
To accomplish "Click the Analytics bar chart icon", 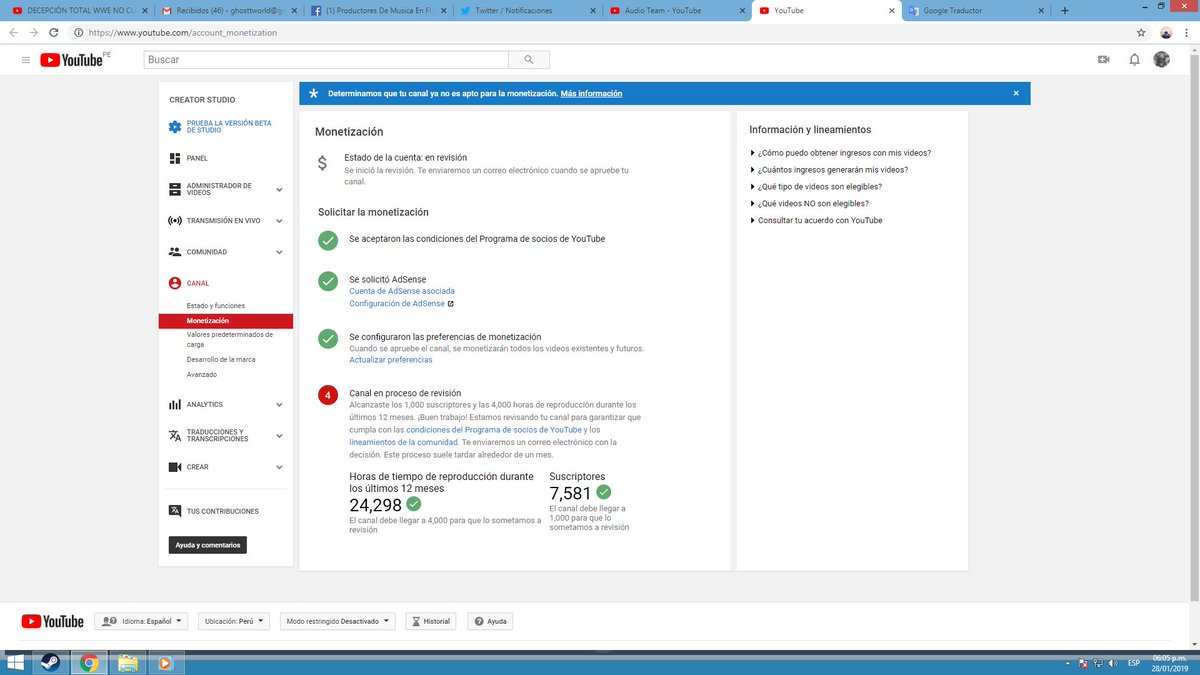I will 175,405.
